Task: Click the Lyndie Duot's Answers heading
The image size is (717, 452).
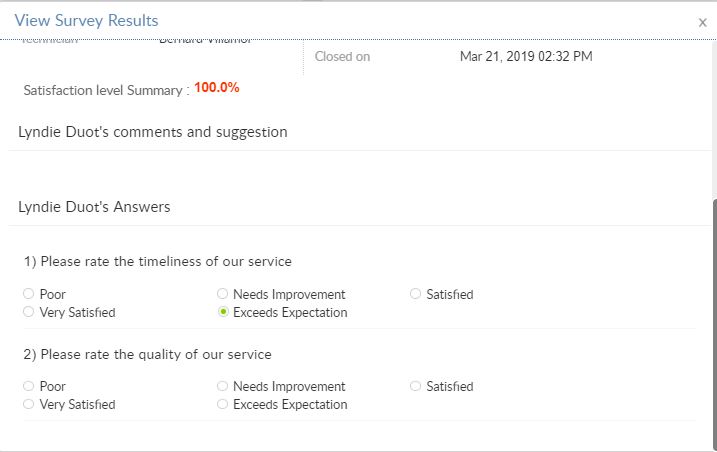Action: click(x=94, y=207)
